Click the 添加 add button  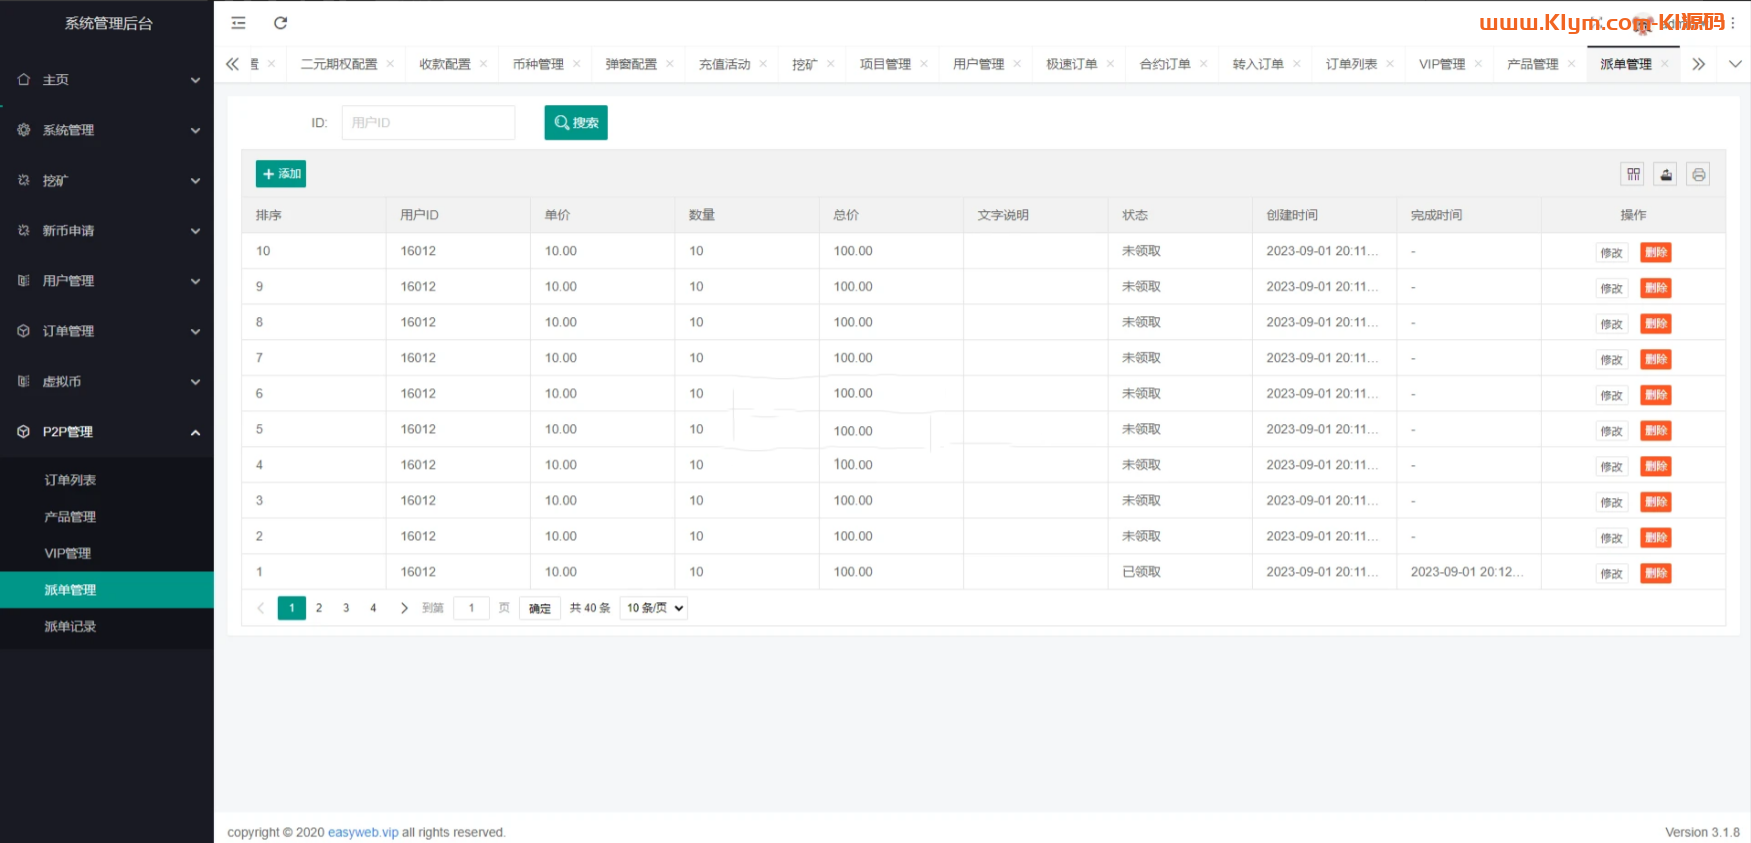(x=281, y=174)
